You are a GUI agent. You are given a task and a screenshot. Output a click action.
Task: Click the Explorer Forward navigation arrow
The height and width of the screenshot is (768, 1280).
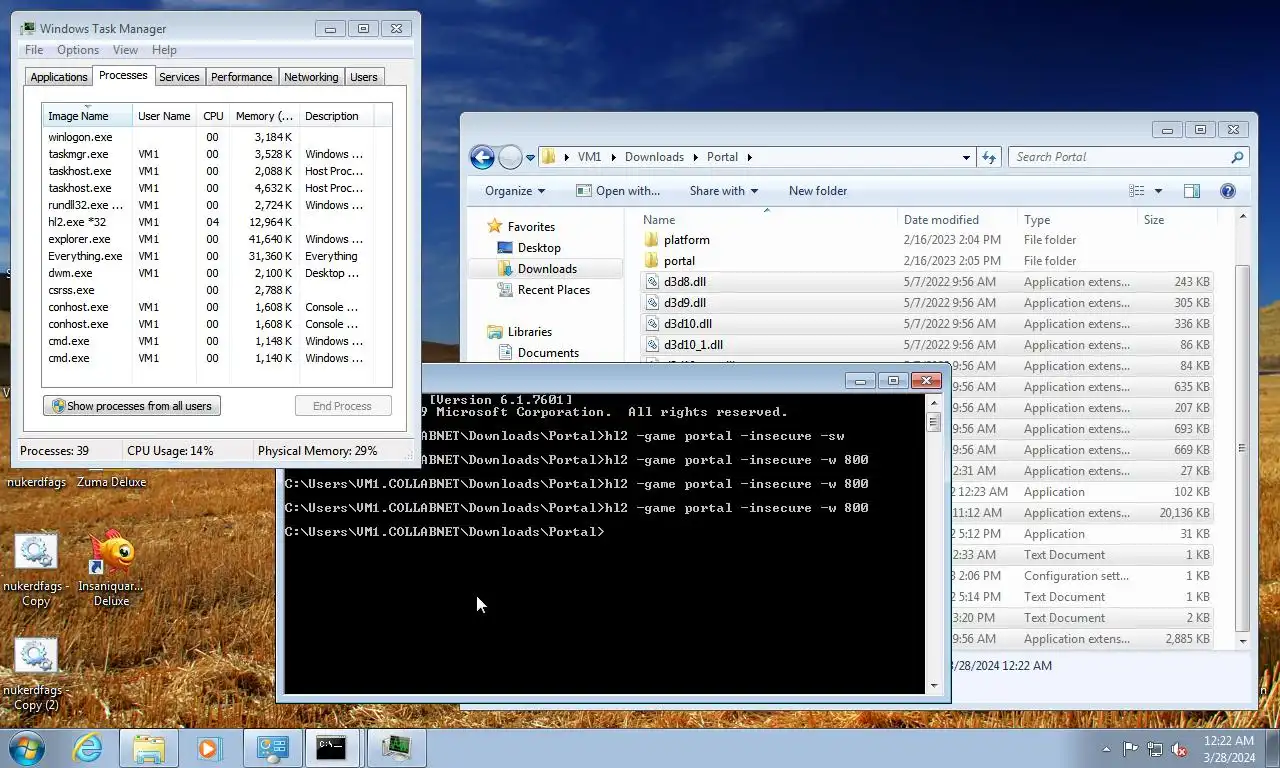[x=510, y=157]
